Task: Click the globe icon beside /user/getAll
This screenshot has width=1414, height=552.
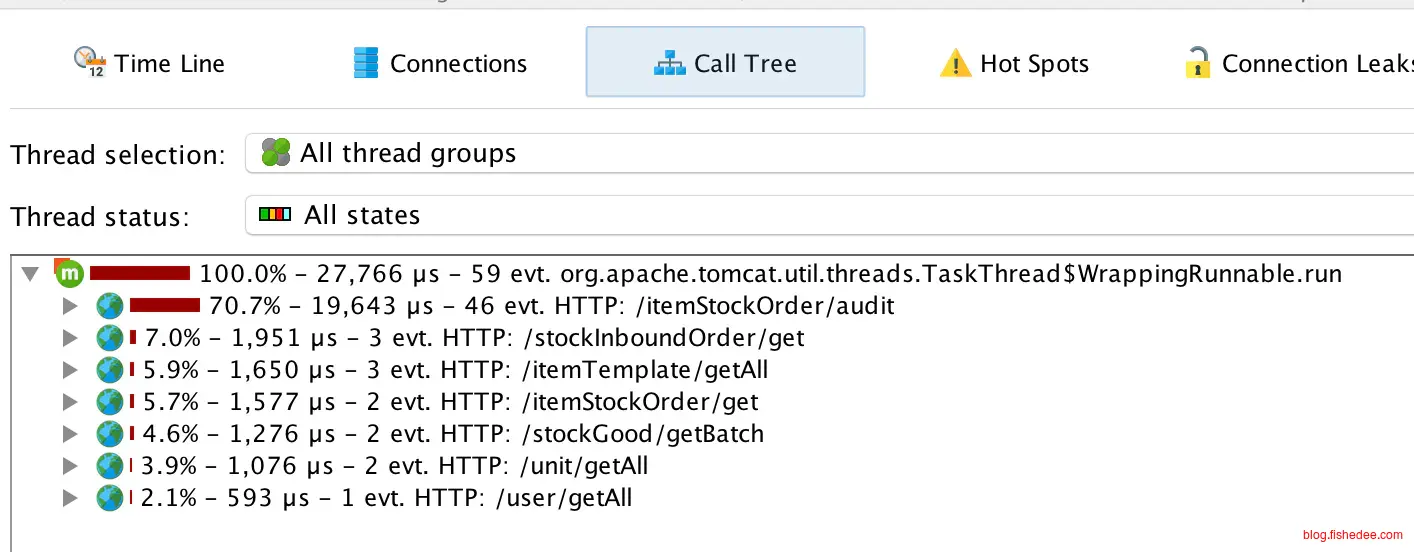Action: [109, 498]
